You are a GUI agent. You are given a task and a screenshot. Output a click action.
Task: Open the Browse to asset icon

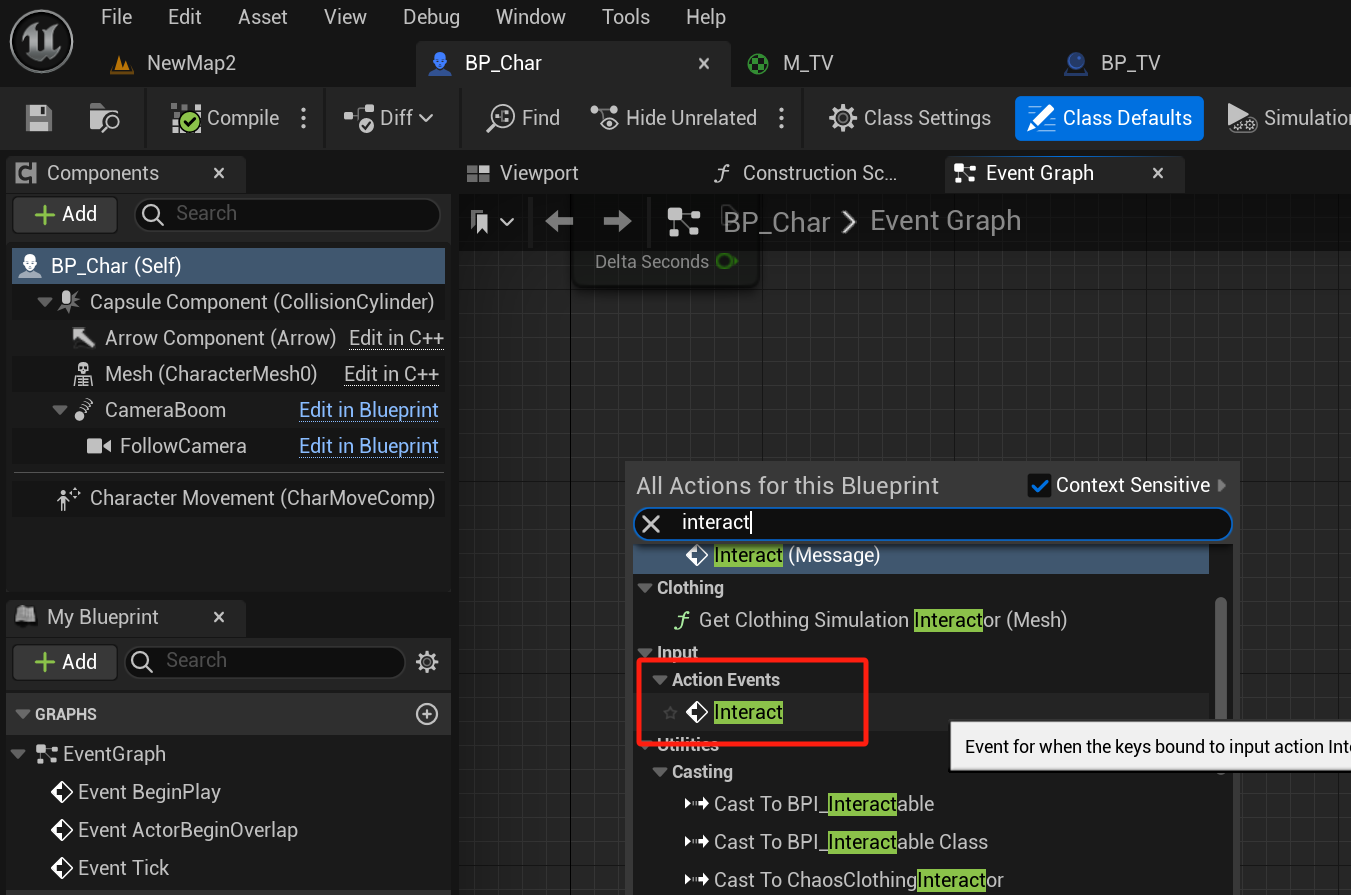pyautogui.click(x=105, y=118)
